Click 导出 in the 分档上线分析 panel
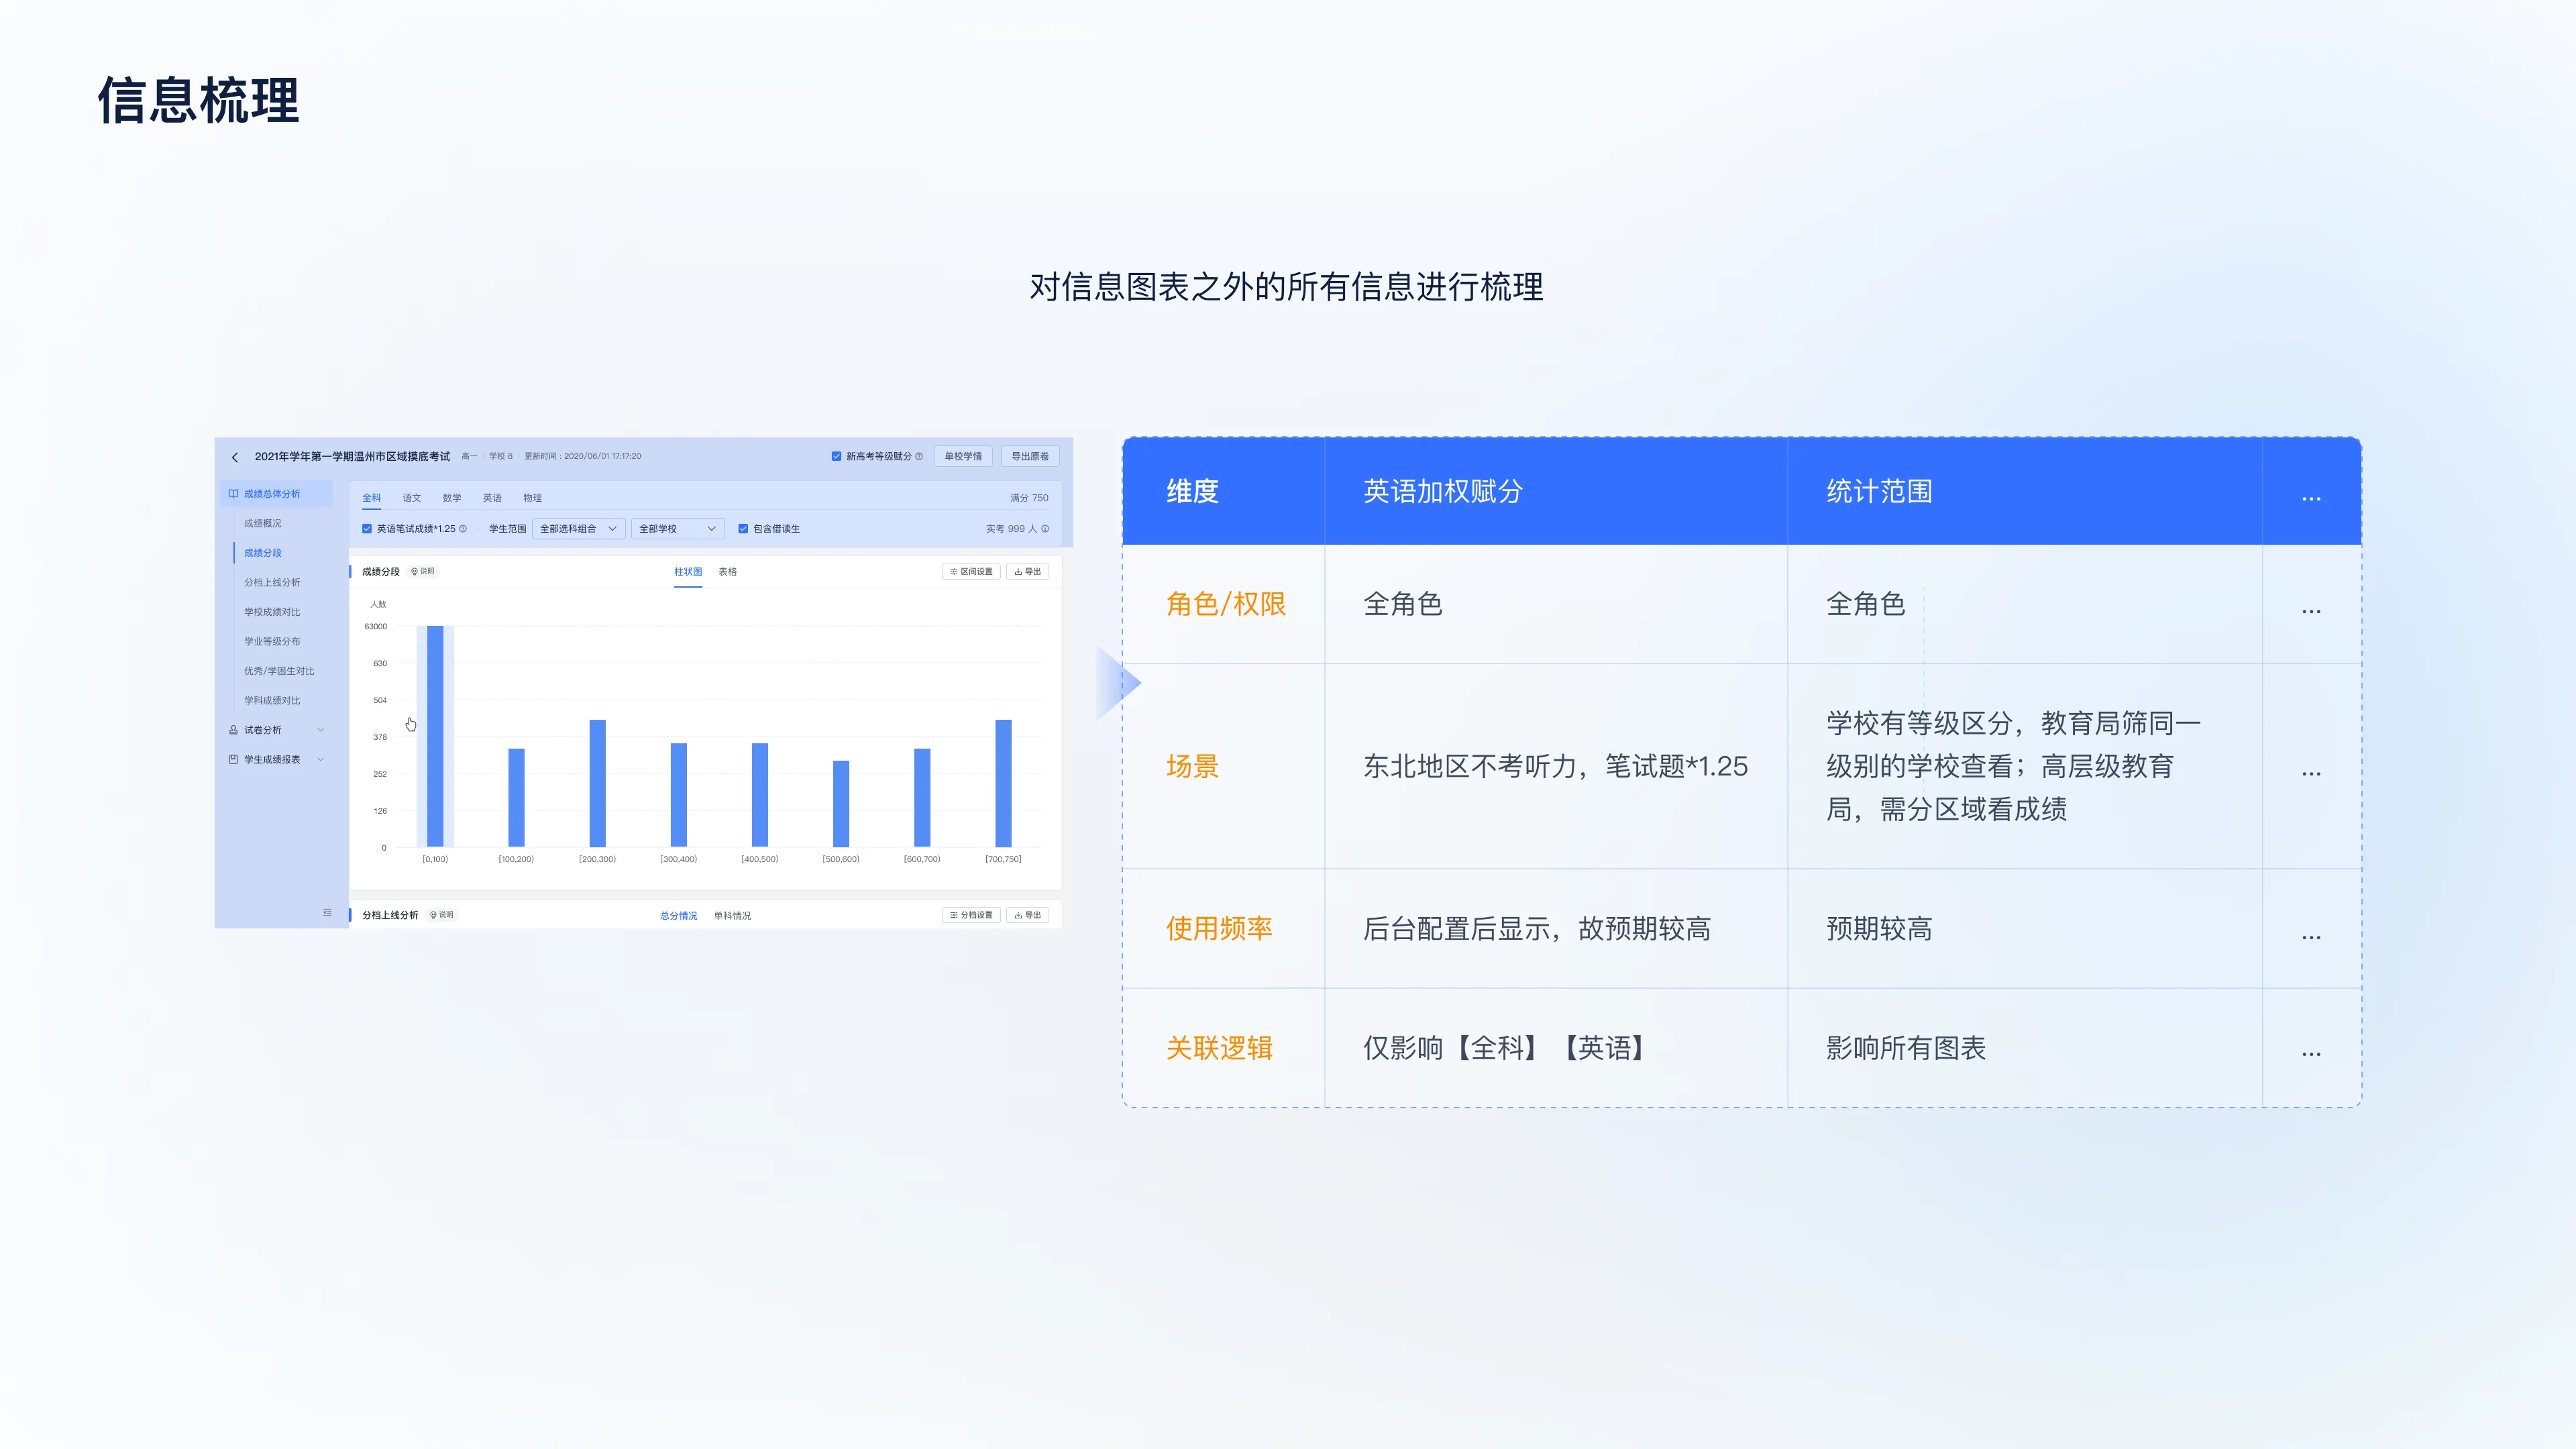The image size is (2576, 1449). (x=1027, y=914)
